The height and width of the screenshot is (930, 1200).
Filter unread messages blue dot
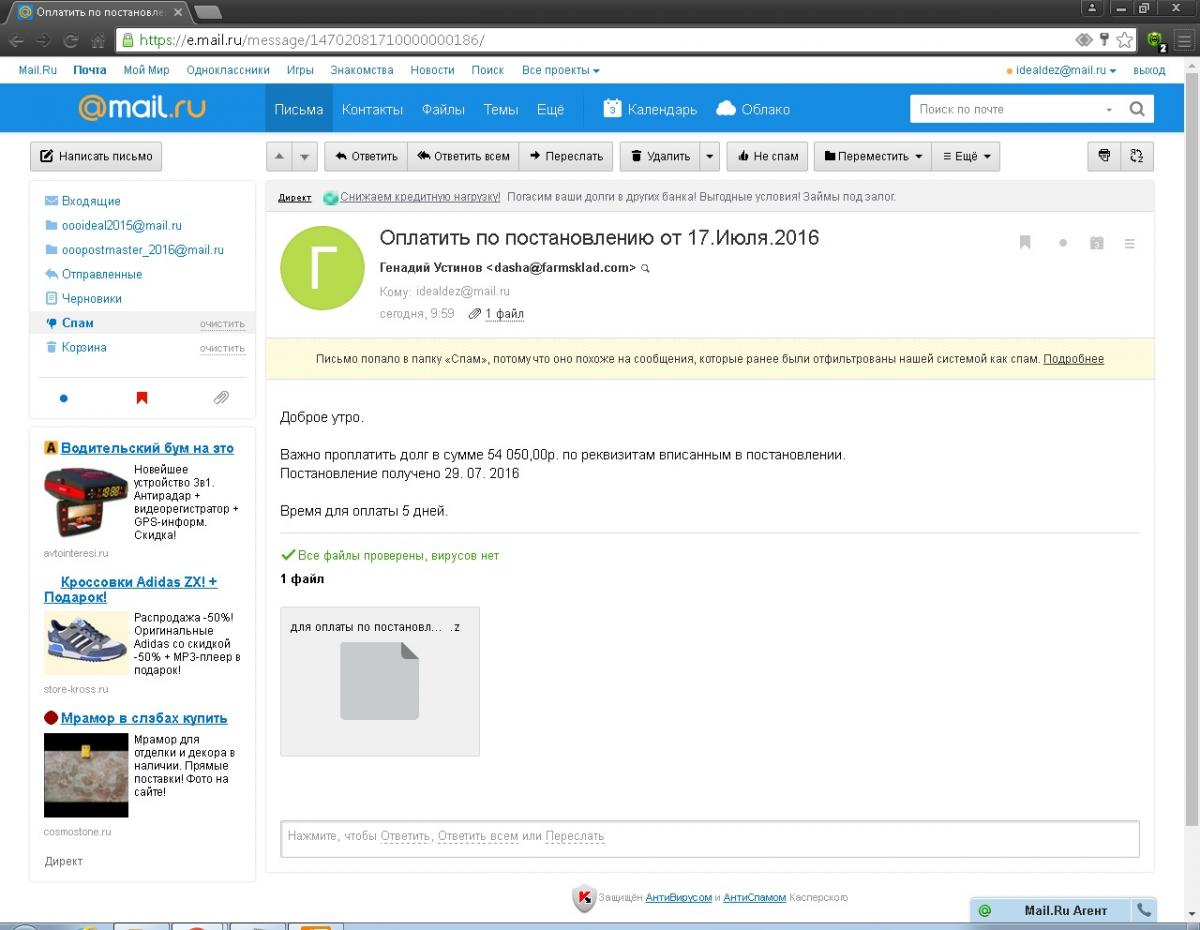[x=64, y=398]
